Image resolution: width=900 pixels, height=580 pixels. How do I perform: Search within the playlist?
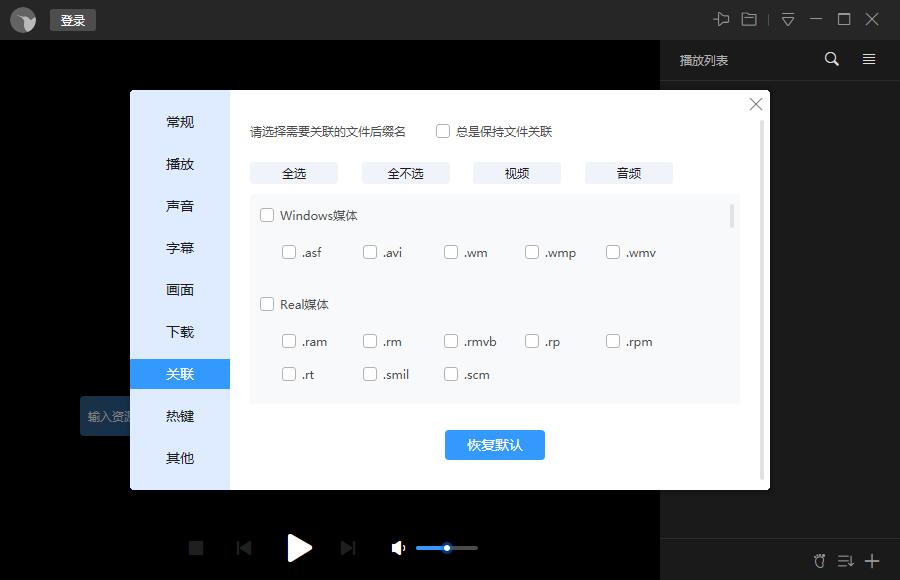(x=831, y=59)
